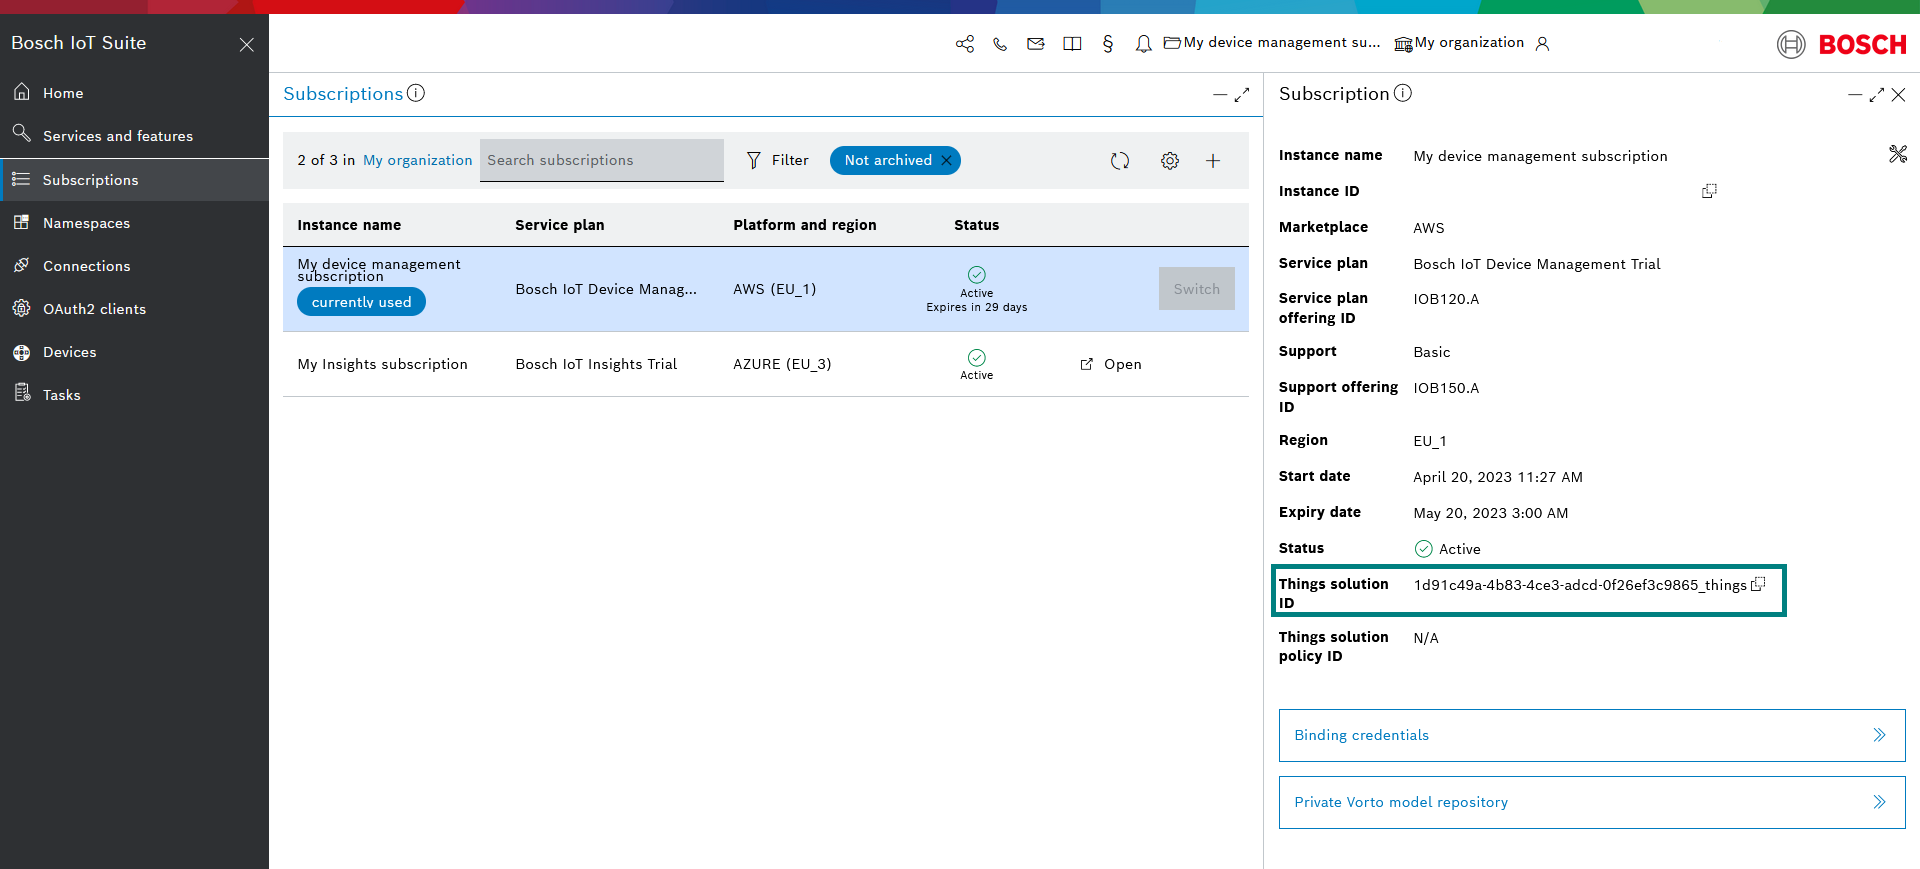The image size is (1920, 869).
Task: Expand the Subscription detail panel
Action: point(1877,95)
